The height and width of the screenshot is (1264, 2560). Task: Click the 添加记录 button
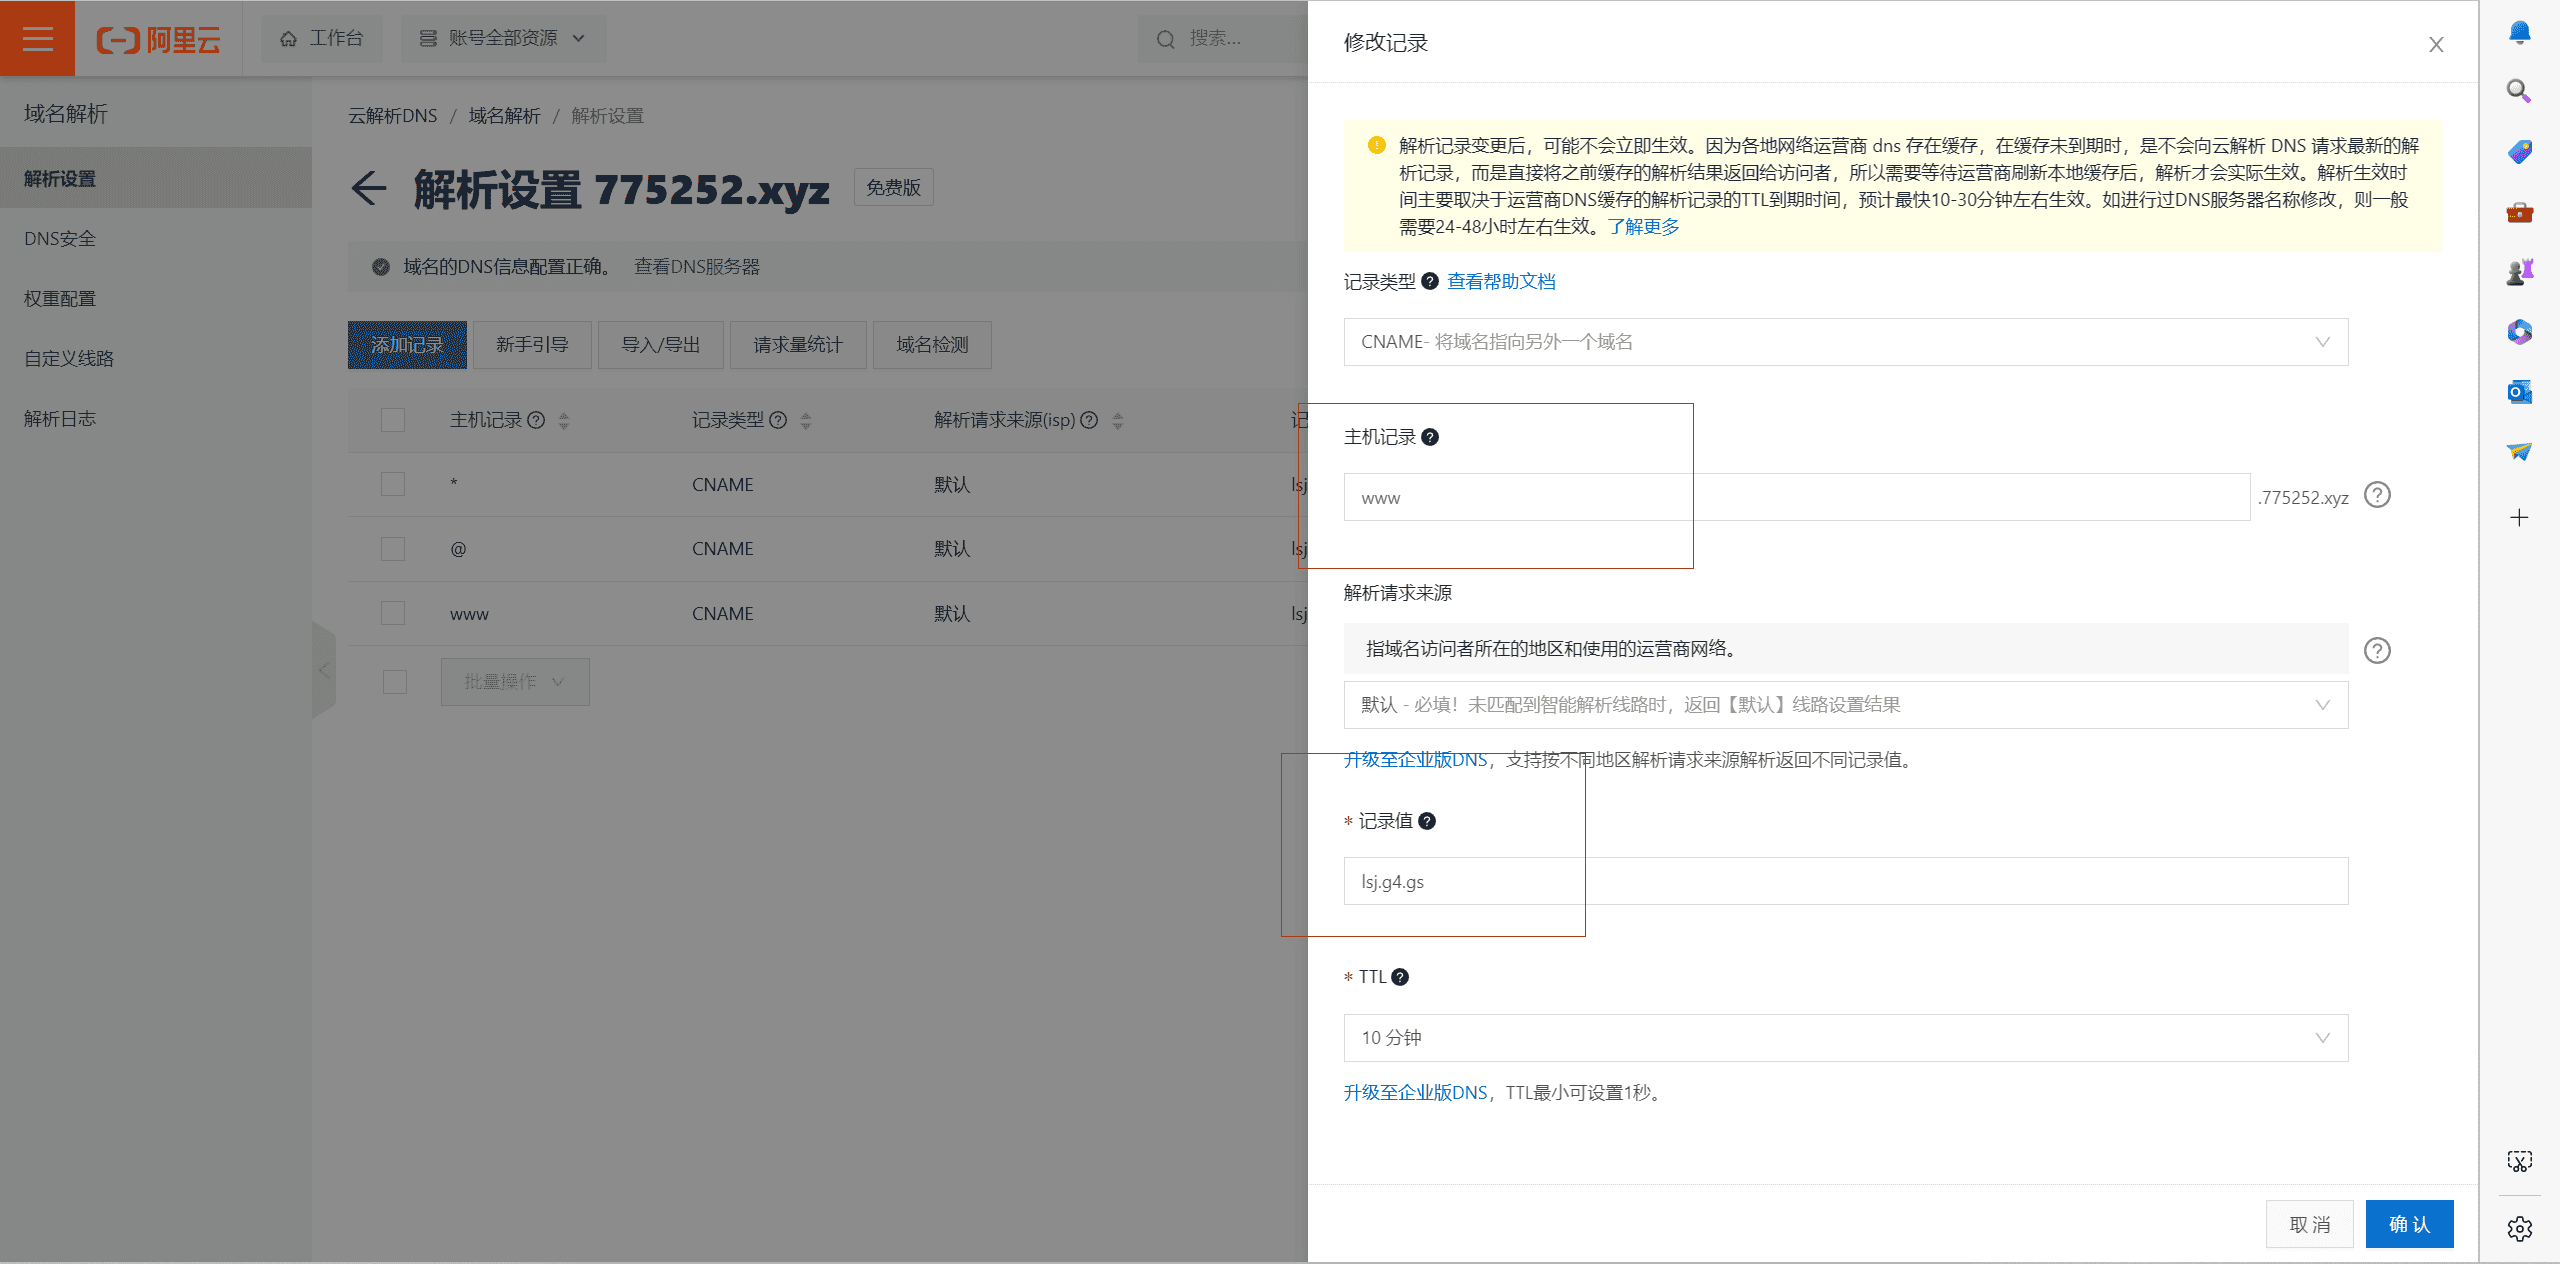point(407,345)
